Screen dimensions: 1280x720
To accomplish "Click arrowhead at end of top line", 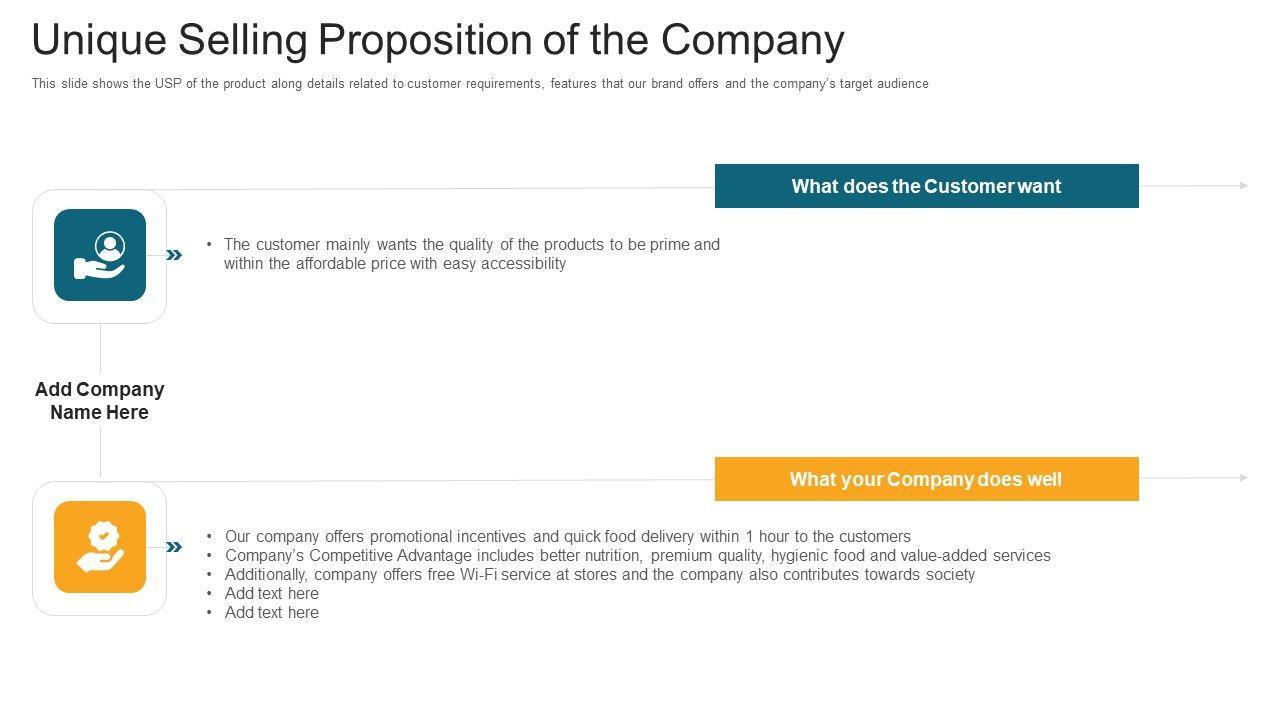I will tap(1244, 186).
